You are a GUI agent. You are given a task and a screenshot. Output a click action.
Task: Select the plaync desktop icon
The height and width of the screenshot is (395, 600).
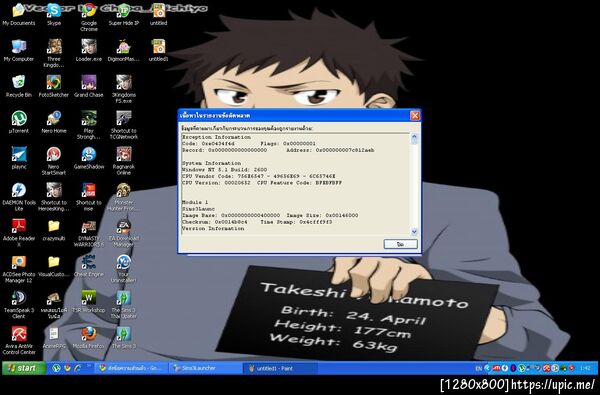tap(18, 158)
